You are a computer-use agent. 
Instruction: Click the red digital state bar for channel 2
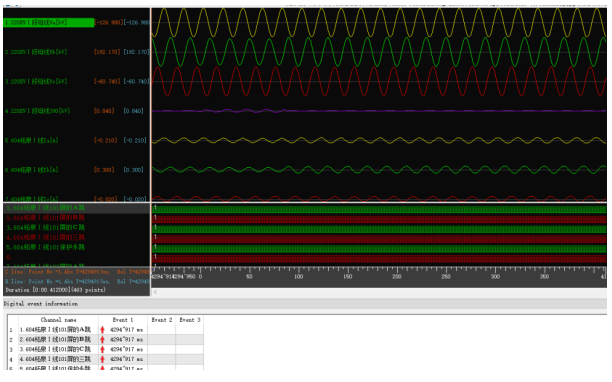point(379,219)
